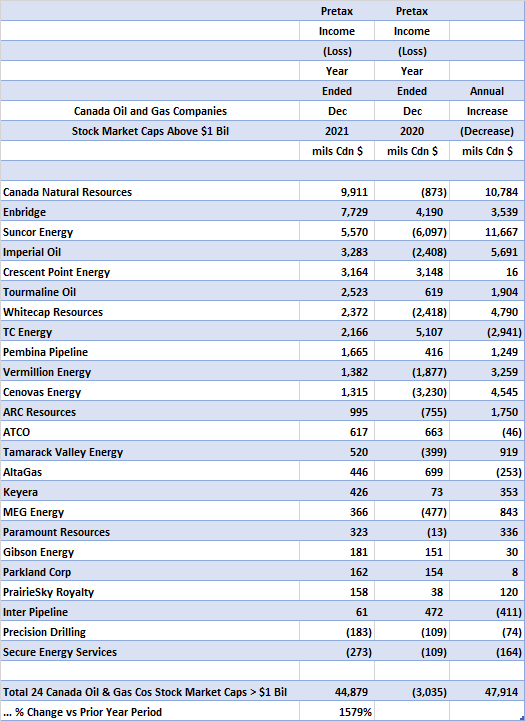Select Tamarack Valley increase 919
Image resolution: width=525 pixels, height=721 pixels.
(509, 452)
